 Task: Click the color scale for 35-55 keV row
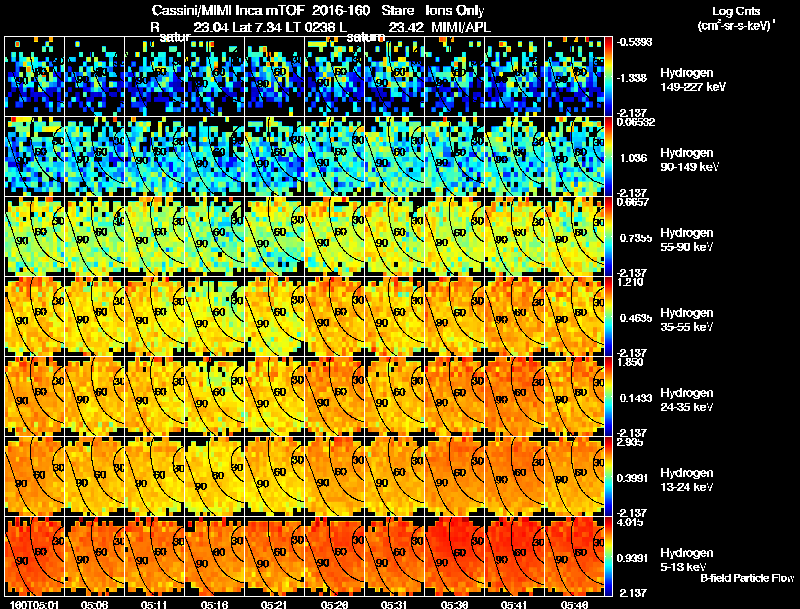click(608, 316)
